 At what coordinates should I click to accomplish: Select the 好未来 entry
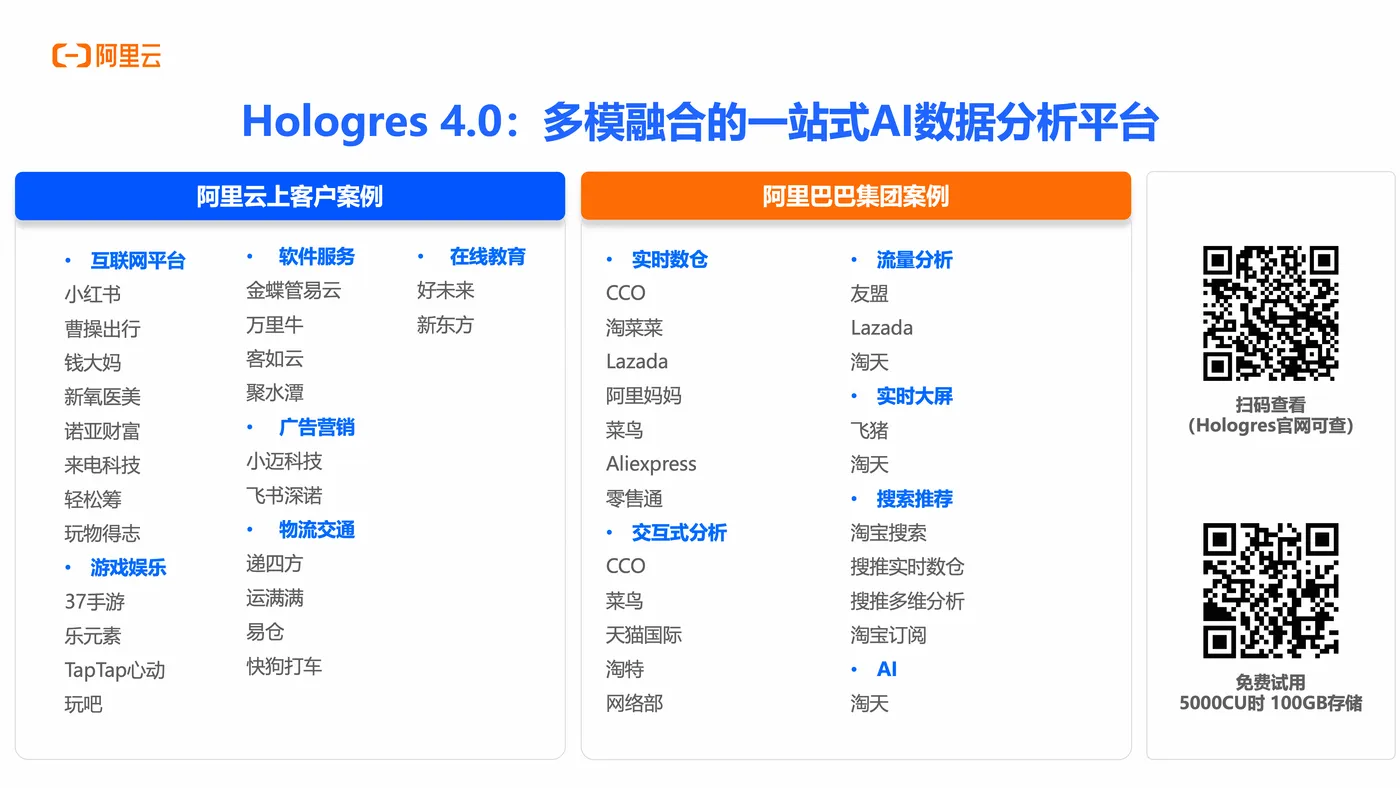(x=446, y=291)
